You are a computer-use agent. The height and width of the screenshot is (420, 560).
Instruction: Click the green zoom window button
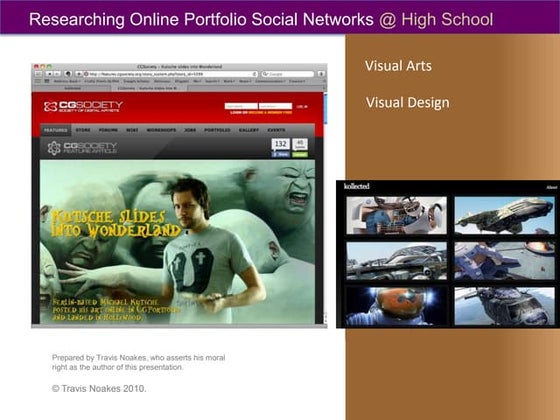pyautogui.click(x=49, y=66)
